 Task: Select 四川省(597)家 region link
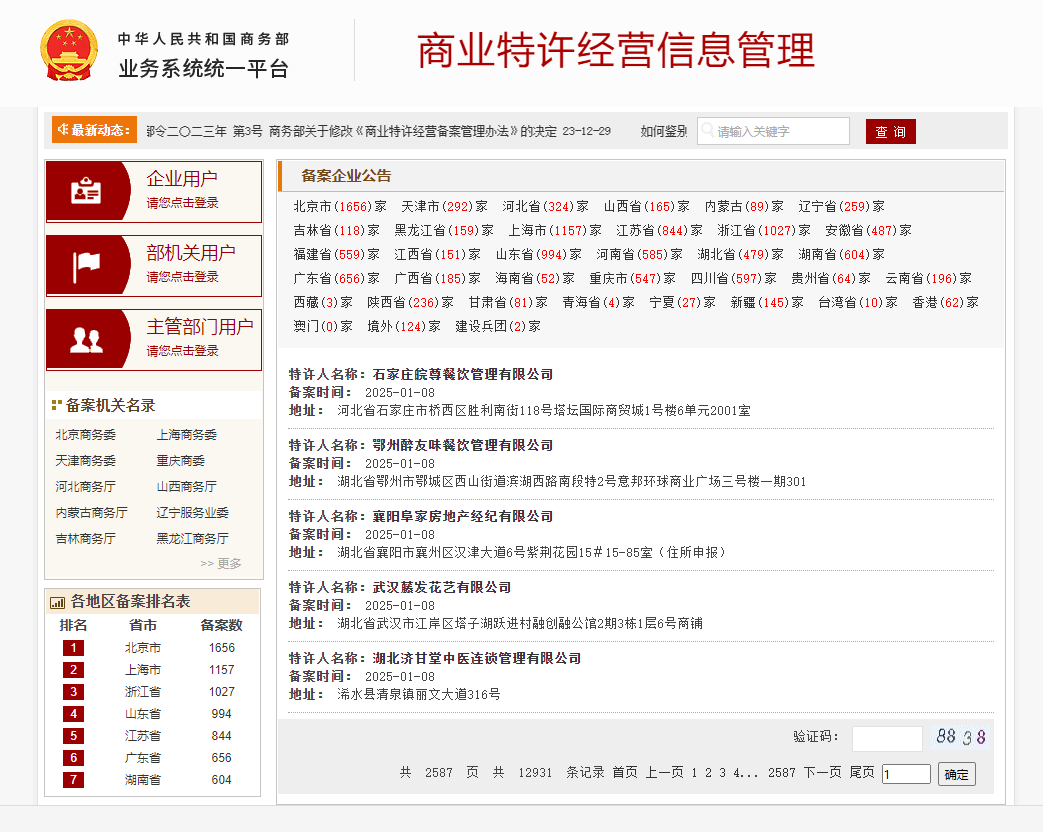pos(734,278)
